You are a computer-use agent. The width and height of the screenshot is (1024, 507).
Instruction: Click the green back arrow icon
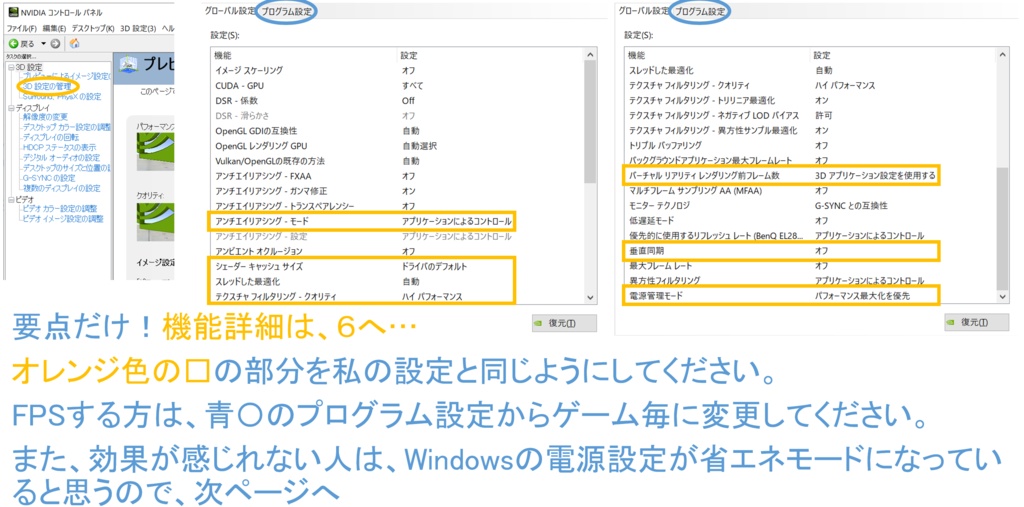tap(12, 44)
